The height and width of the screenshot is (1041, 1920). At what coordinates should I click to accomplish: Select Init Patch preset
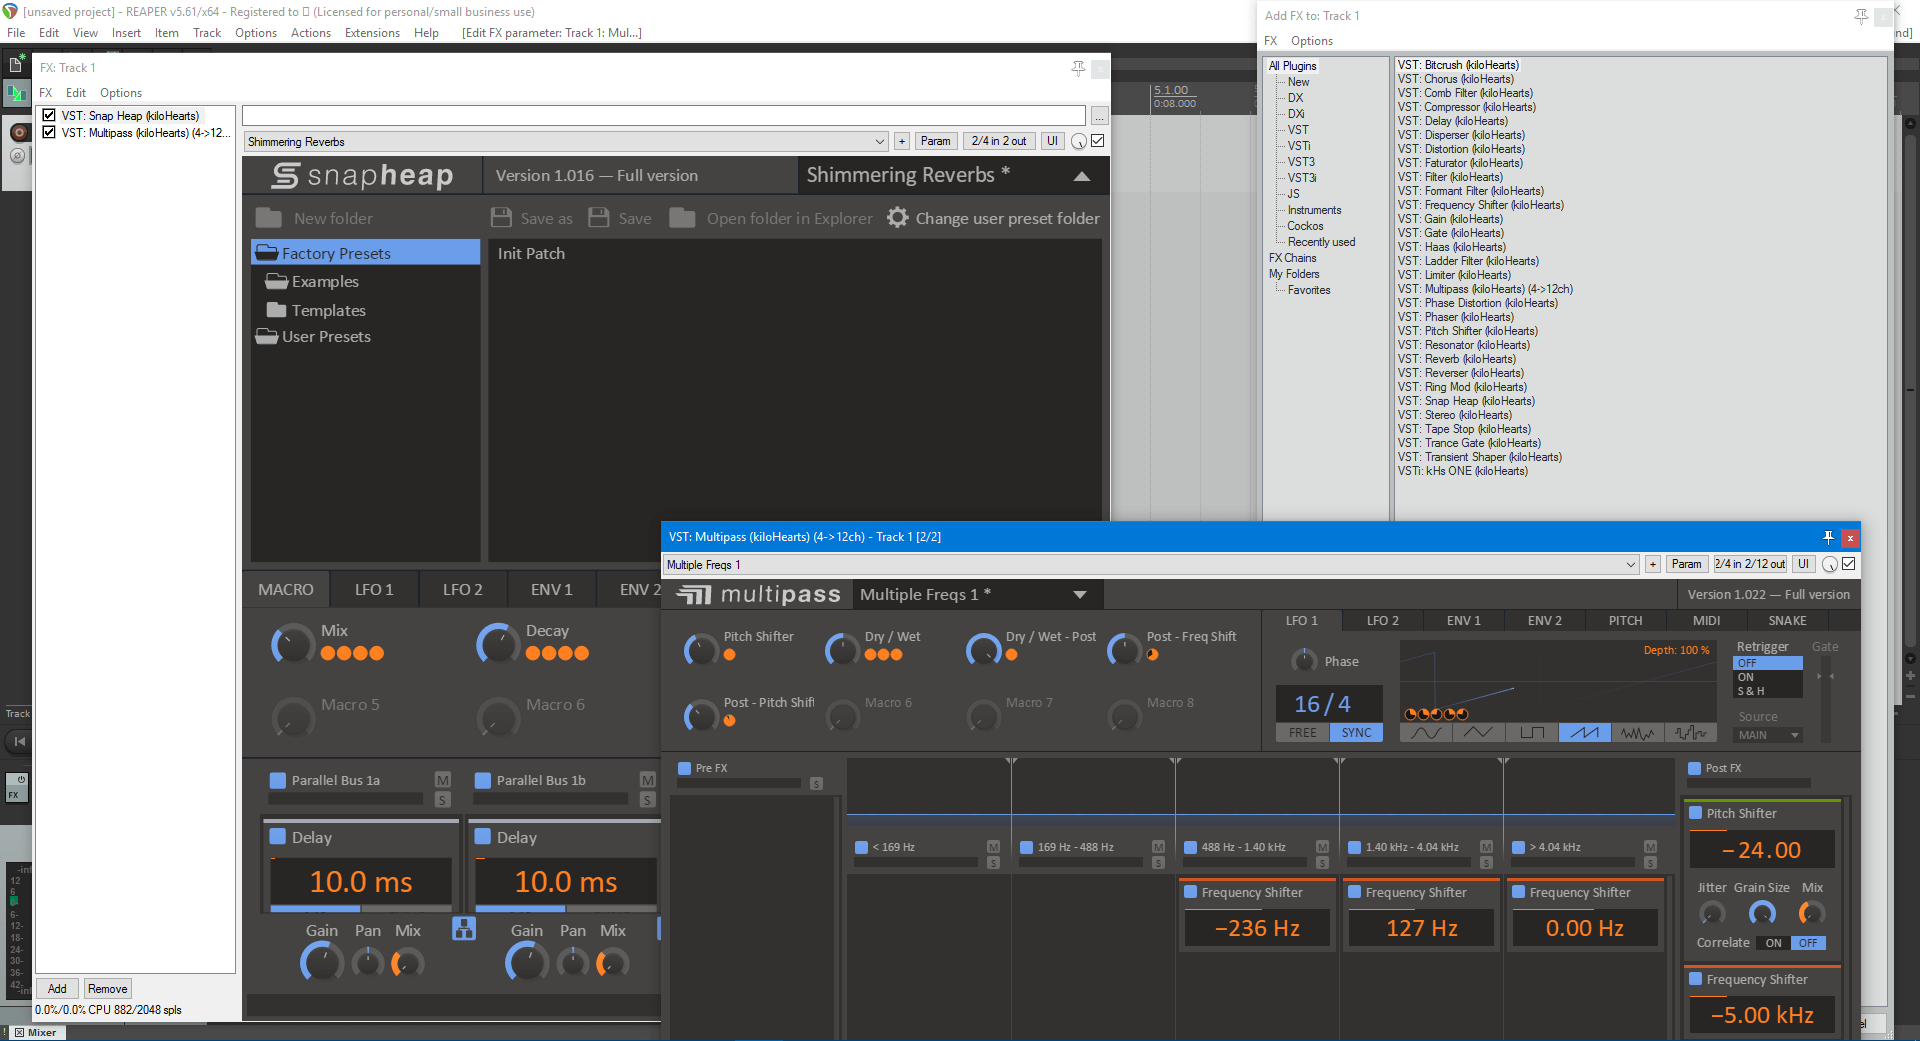[531, 254]
